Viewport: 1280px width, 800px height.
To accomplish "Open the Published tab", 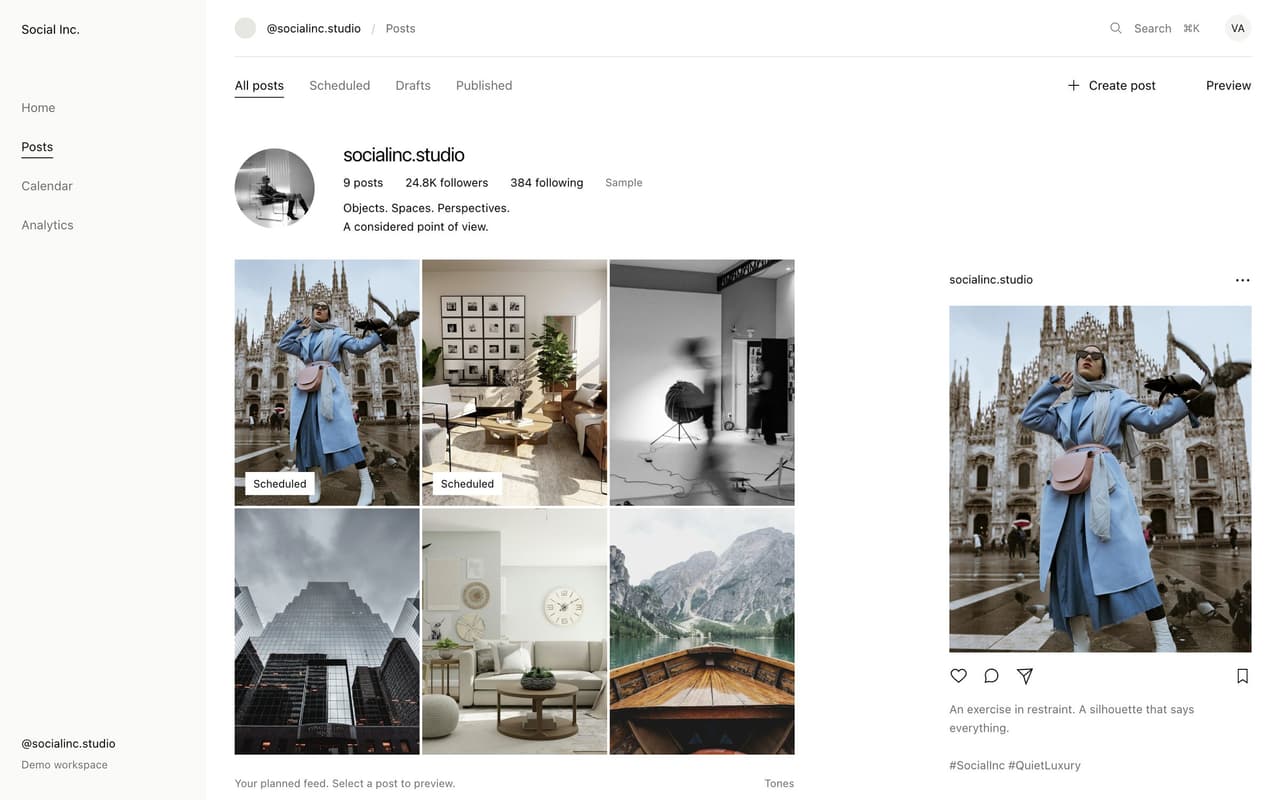I will (484, 86).
